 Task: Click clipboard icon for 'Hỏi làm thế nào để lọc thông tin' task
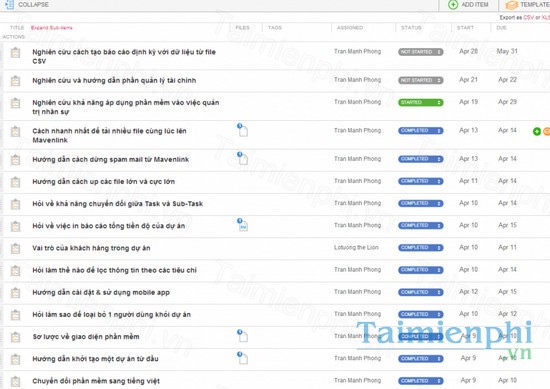click(x=15, y=271)
